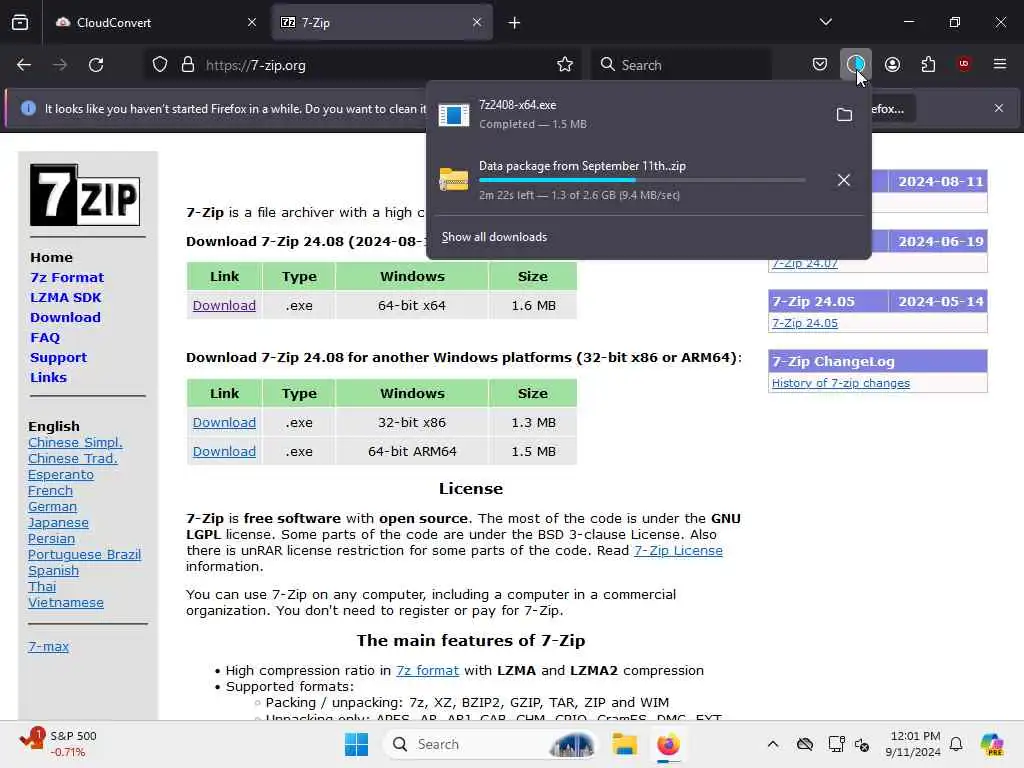
Task: Bookmark this page with the star icon
Action: click(x=565, y=65)
